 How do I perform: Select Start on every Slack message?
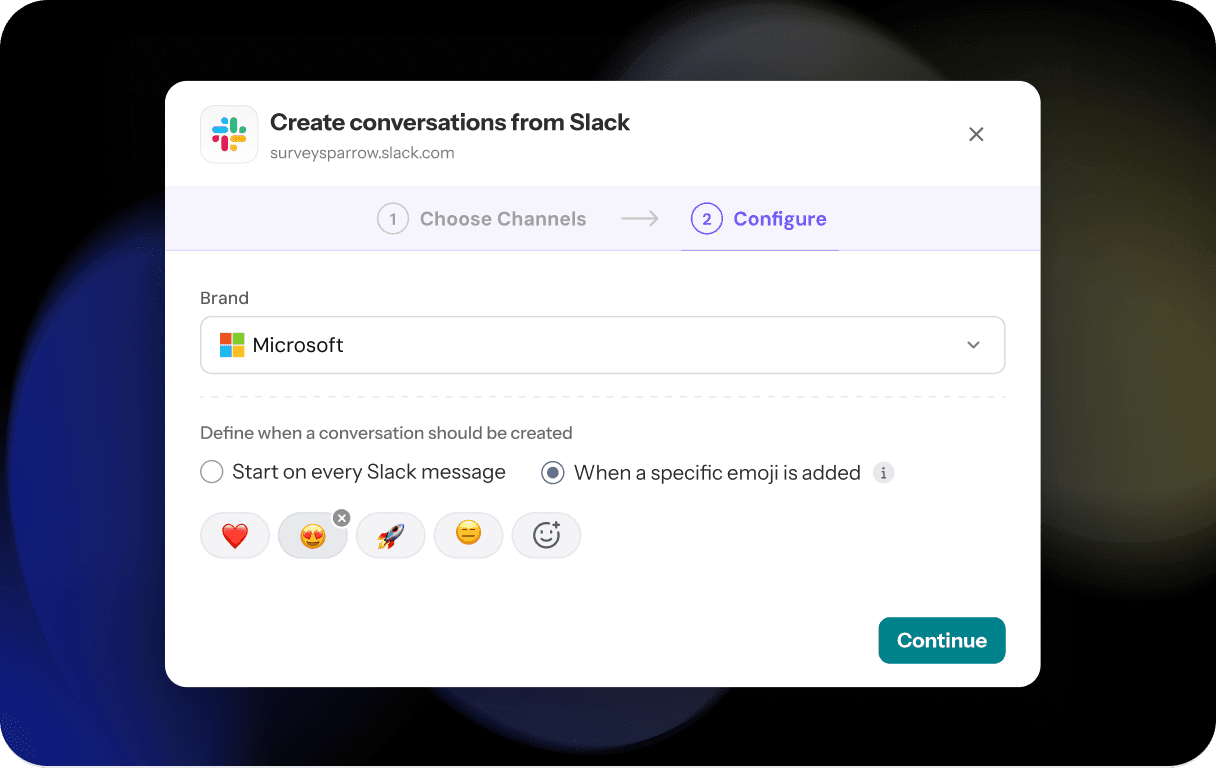pyautogui.click(x=353, y=472)
